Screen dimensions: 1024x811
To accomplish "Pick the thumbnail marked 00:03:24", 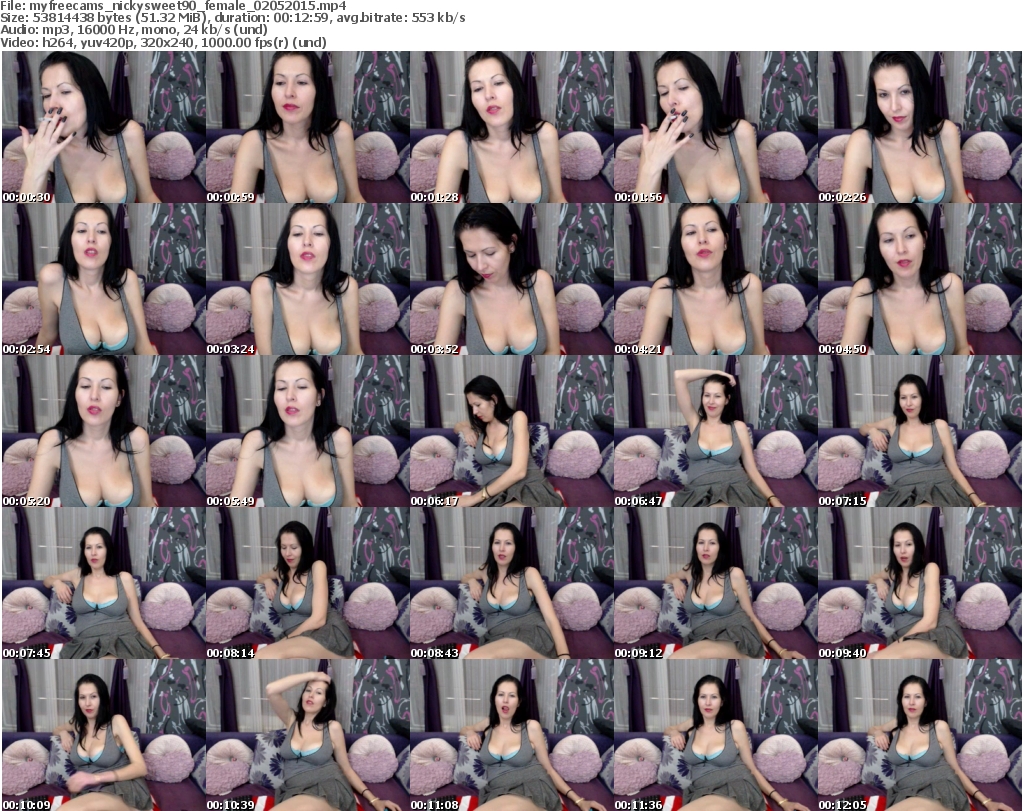I will point(308,279).
